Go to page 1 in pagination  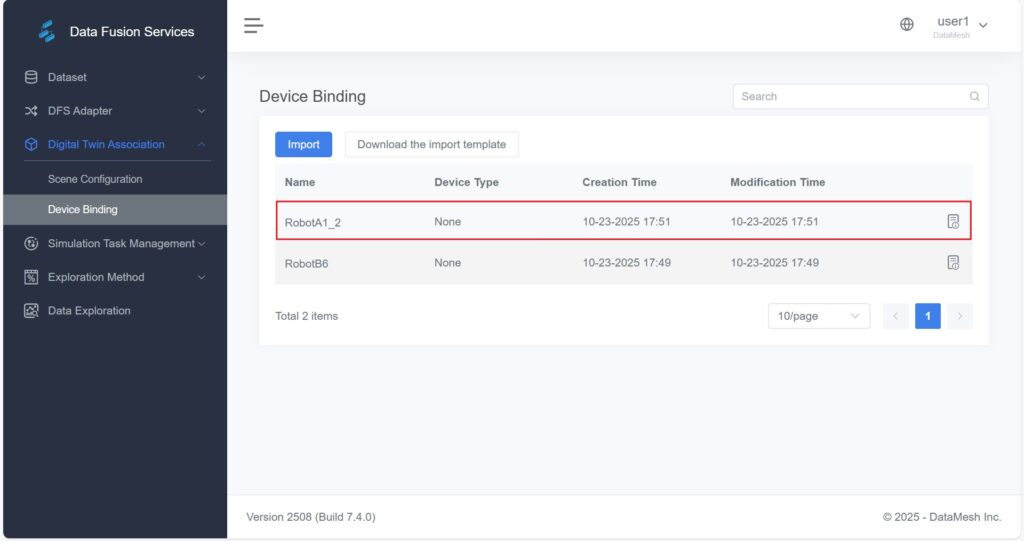pyautogui.click(x=927, y=316)
